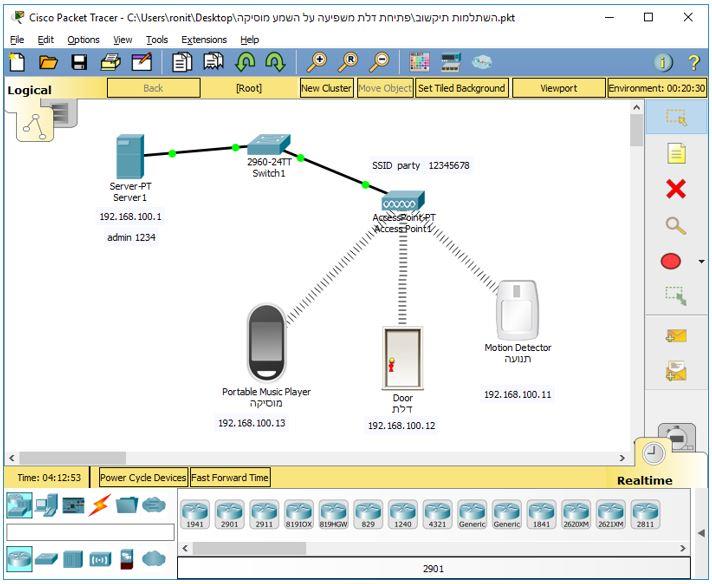Click the Viewport button

(559, 88)
